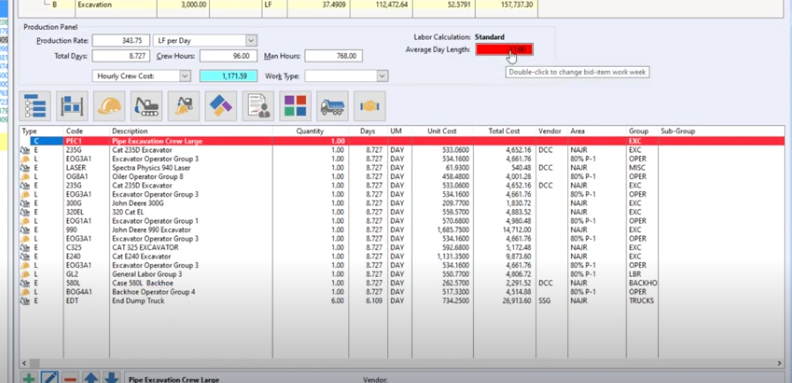The image size is (792, 383).
Task: Click the contract document with person icon
Action: coord(258,106)
